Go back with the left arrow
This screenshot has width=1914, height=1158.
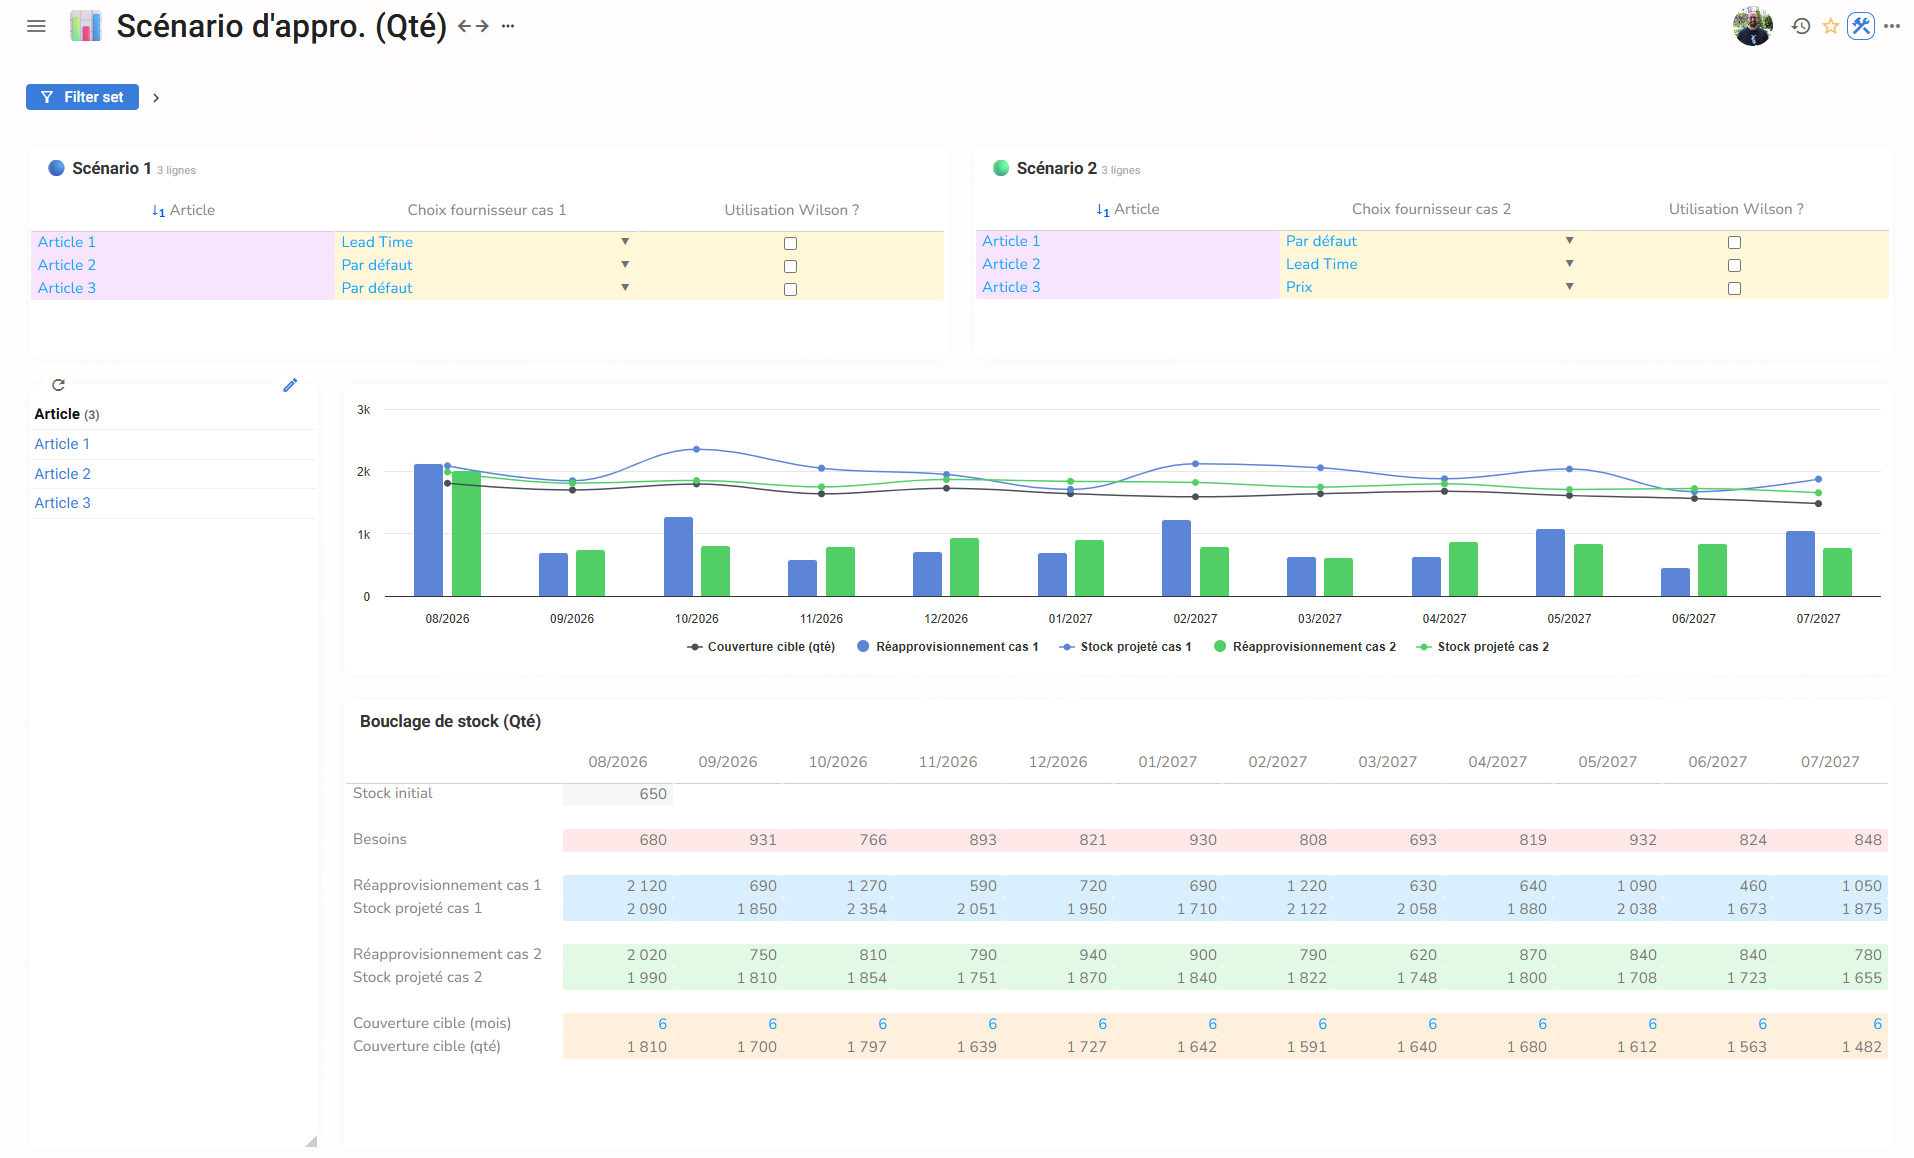(464, 26)
